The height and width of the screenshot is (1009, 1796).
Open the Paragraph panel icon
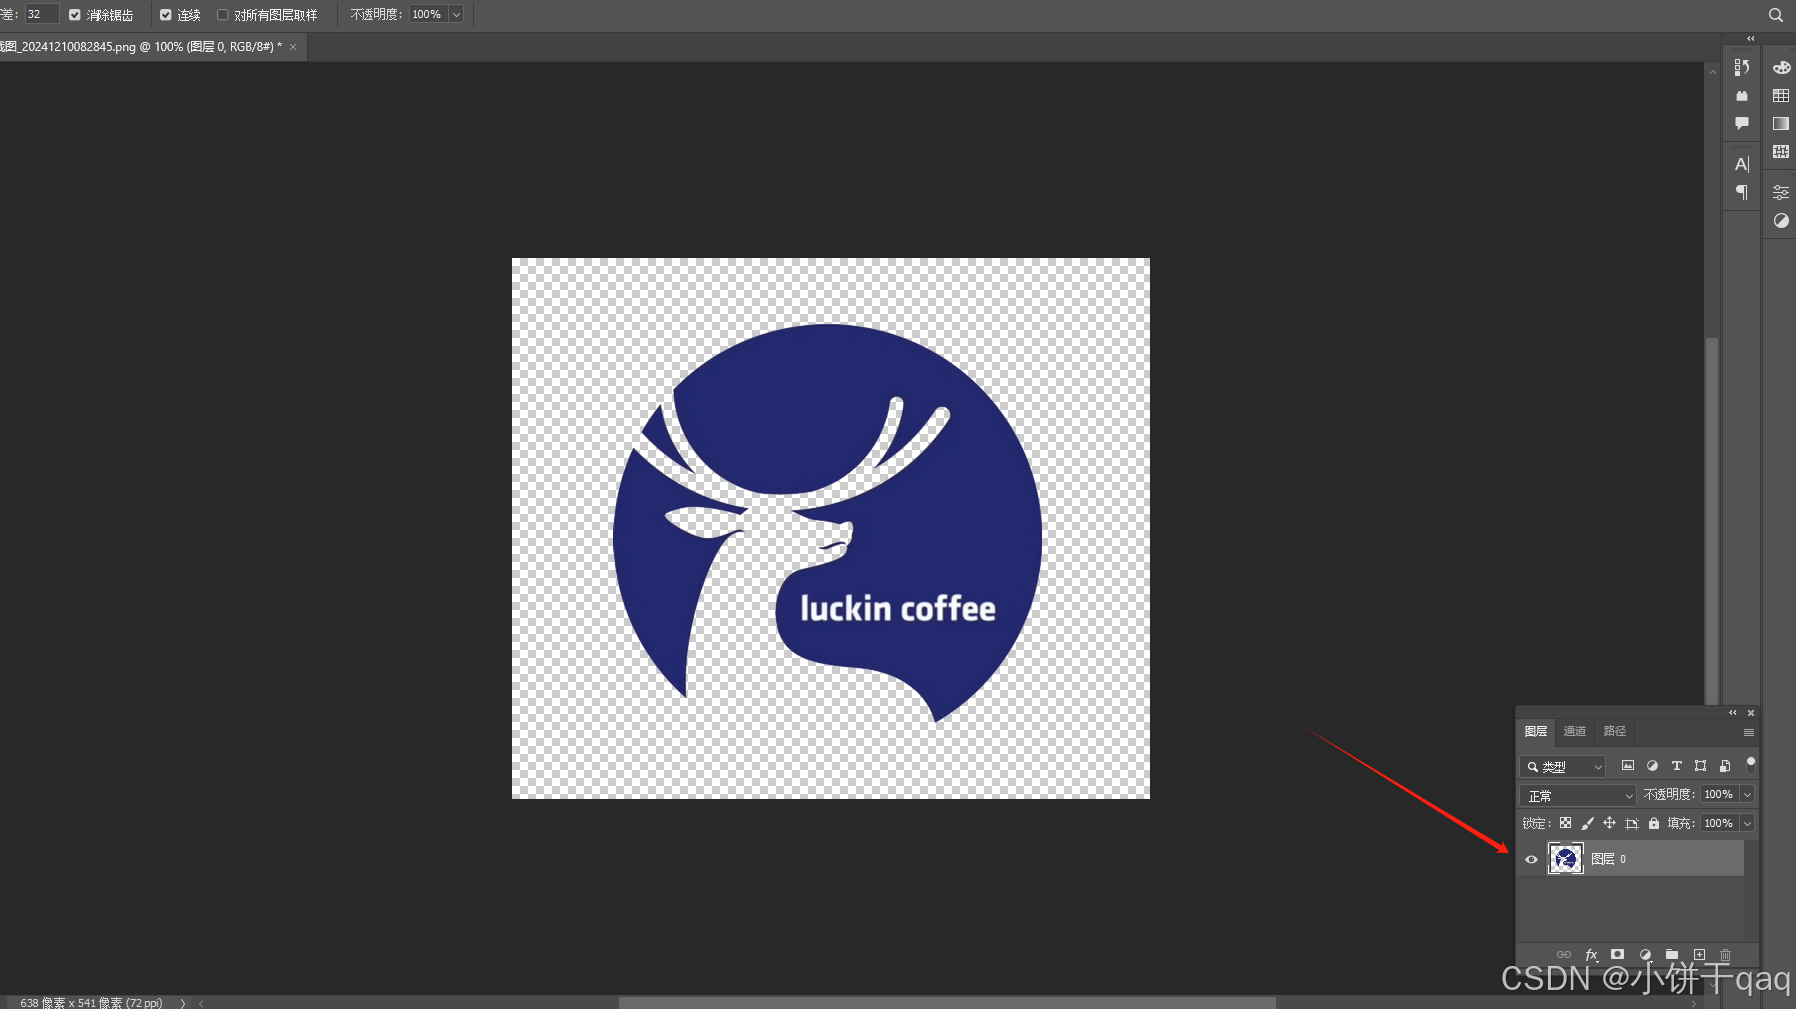point(1742,192)
